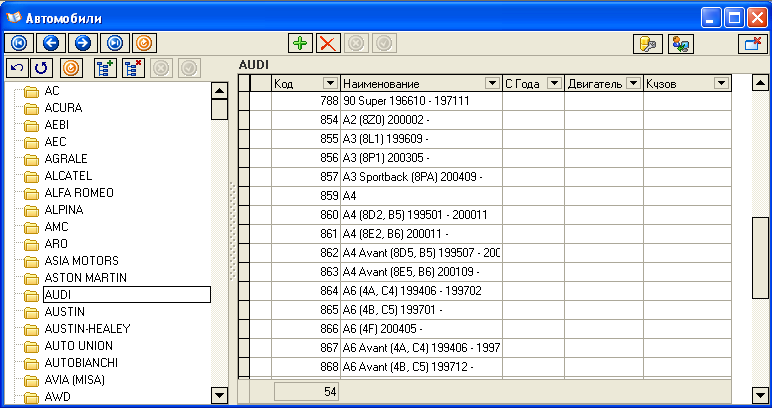
Task: Click table vertical scrollbar thumb
Action: (x=761, y=258)
